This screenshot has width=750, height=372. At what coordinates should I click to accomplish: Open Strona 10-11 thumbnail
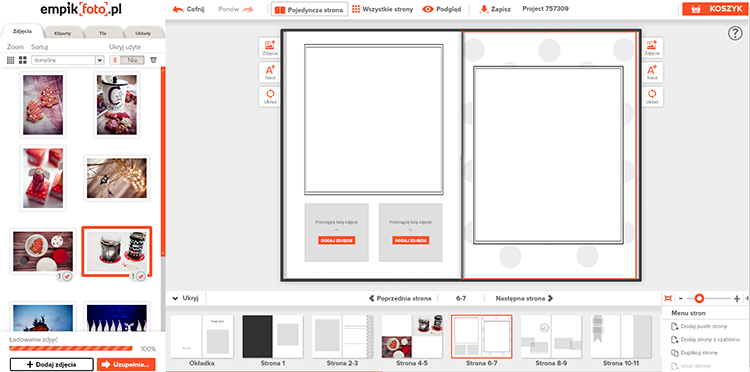(x=621, y=337)
